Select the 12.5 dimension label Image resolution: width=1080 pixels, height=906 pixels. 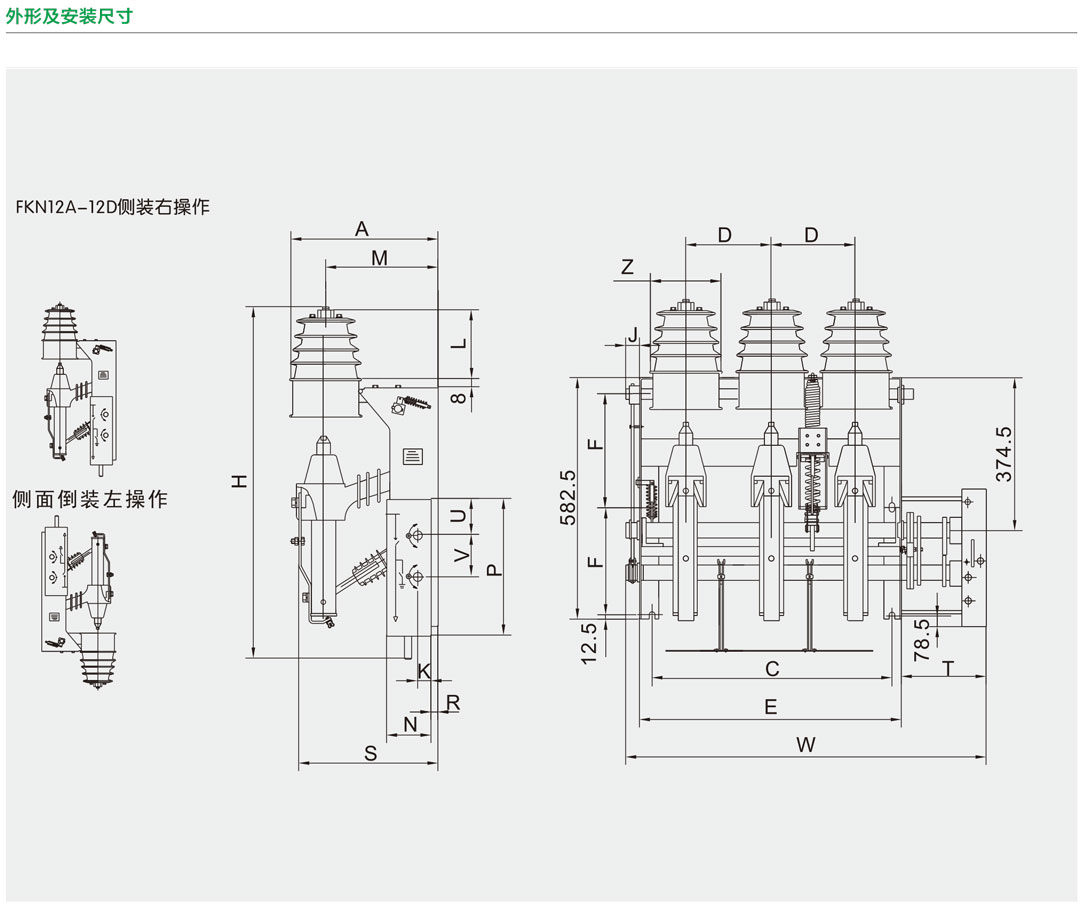click(589, 642)
